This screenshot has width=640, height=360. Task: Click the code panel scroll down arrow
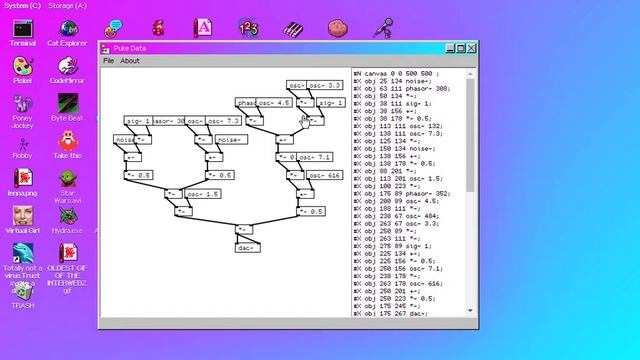[470, 311]
